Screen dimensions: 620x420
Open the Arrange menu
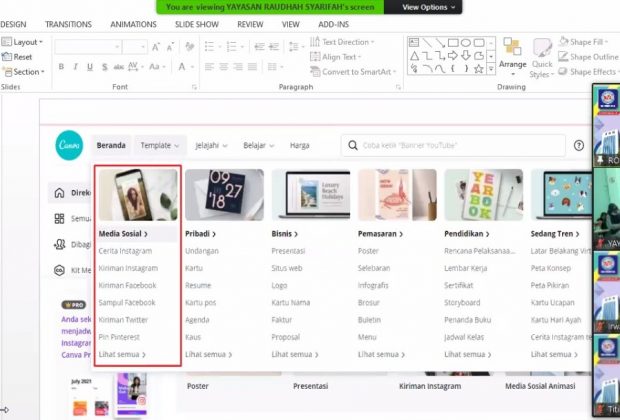click(x=512, y=57)
